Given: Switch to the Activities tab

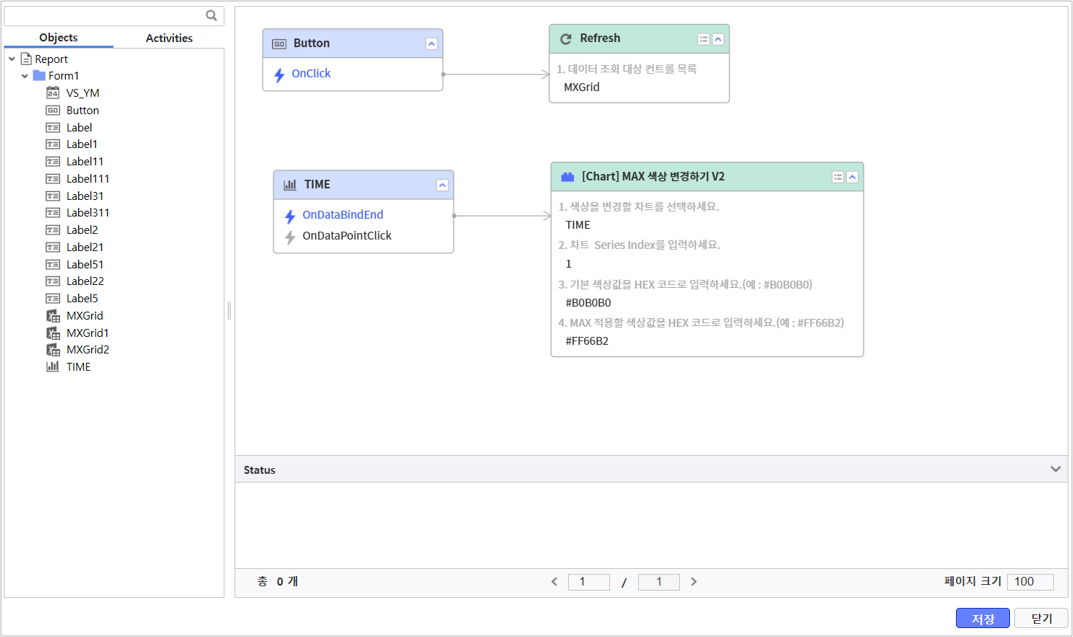Looking at the screenshot, I should click(x=169, y=38).
